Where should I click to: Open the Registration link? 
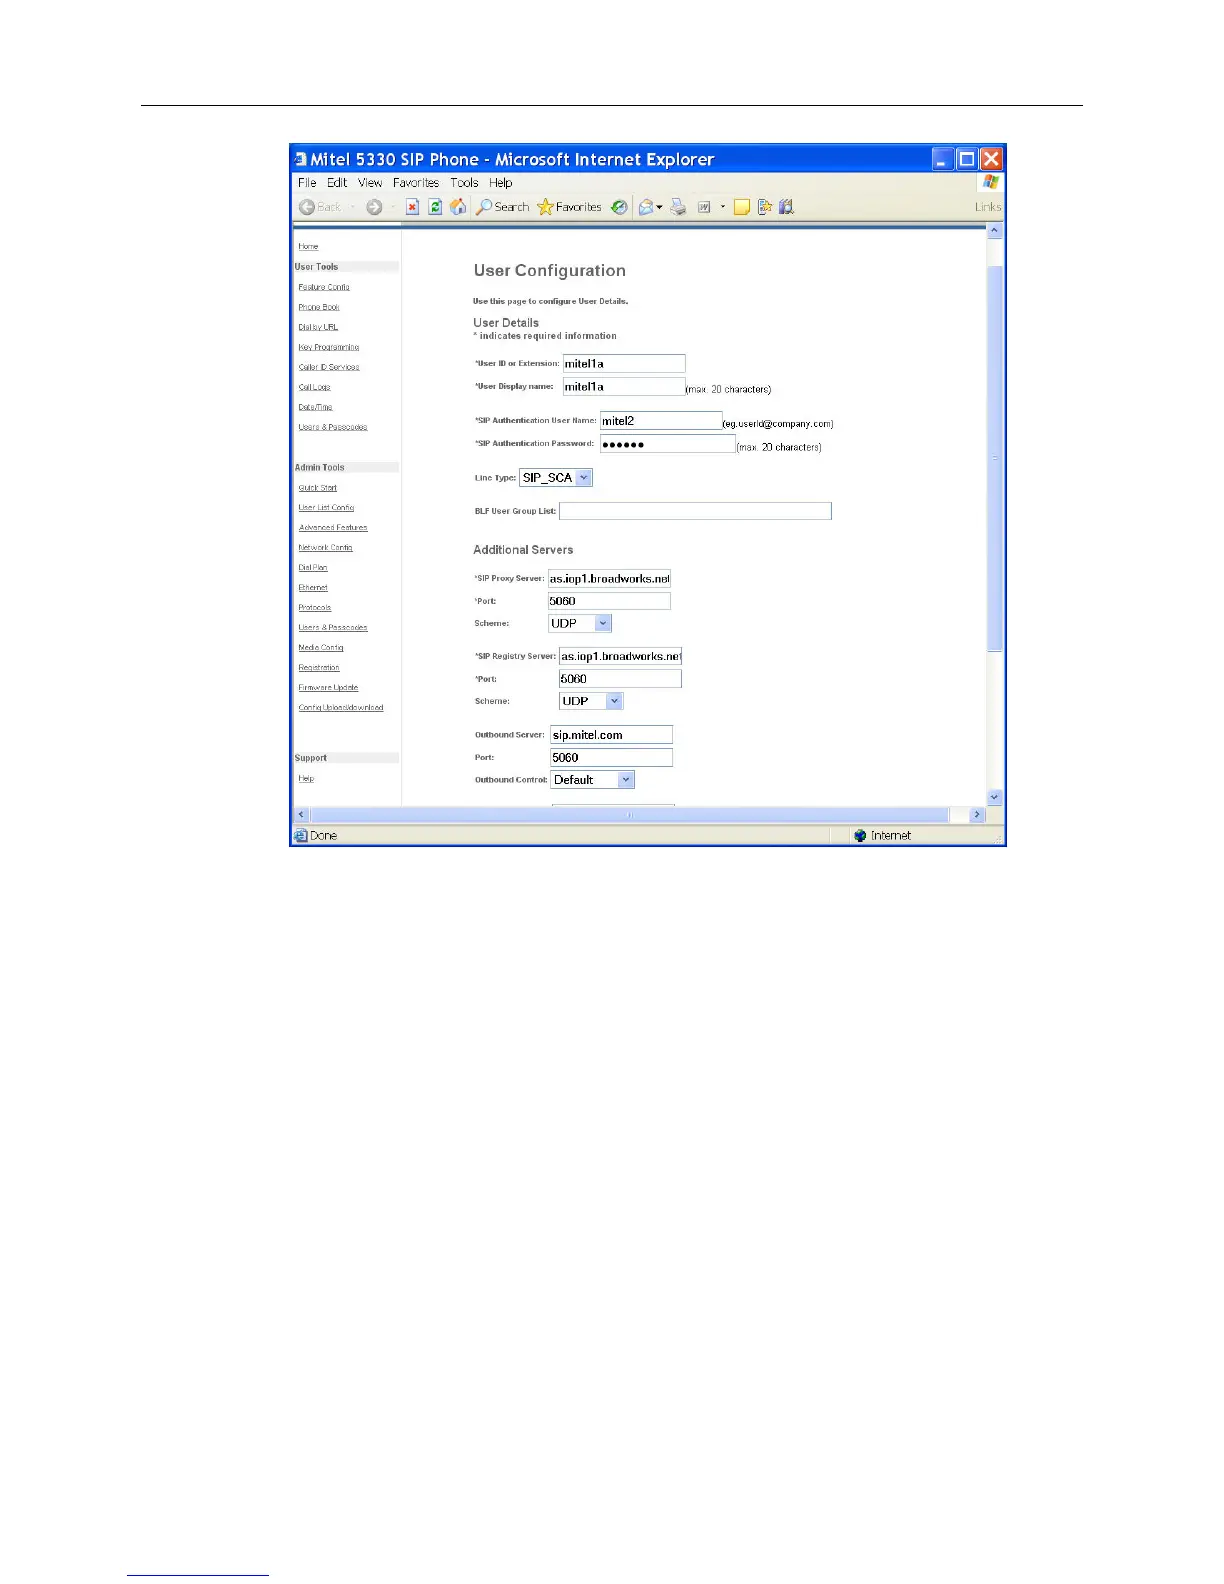pos(319,668)
